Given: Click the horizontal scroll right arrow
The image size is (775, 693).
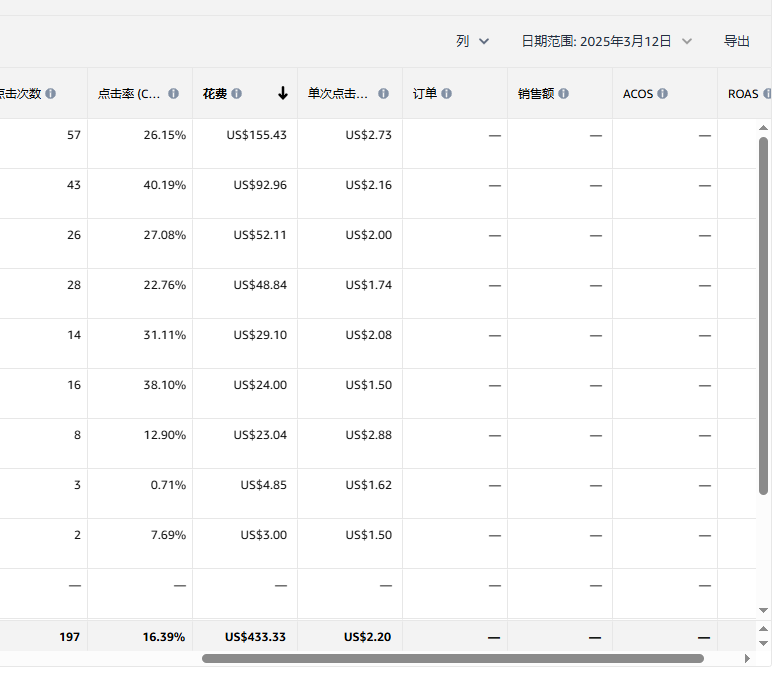Looking at the screenshot, I should [747, 658].
